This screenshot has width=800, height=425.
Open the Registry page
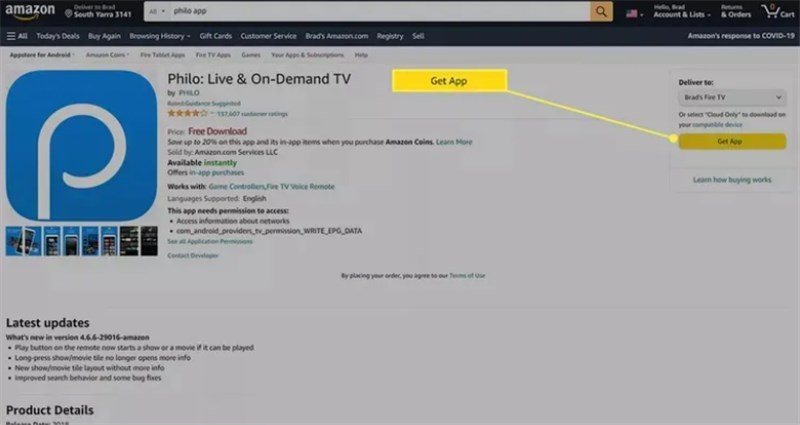pyautogui.click(x=390, y=36)
